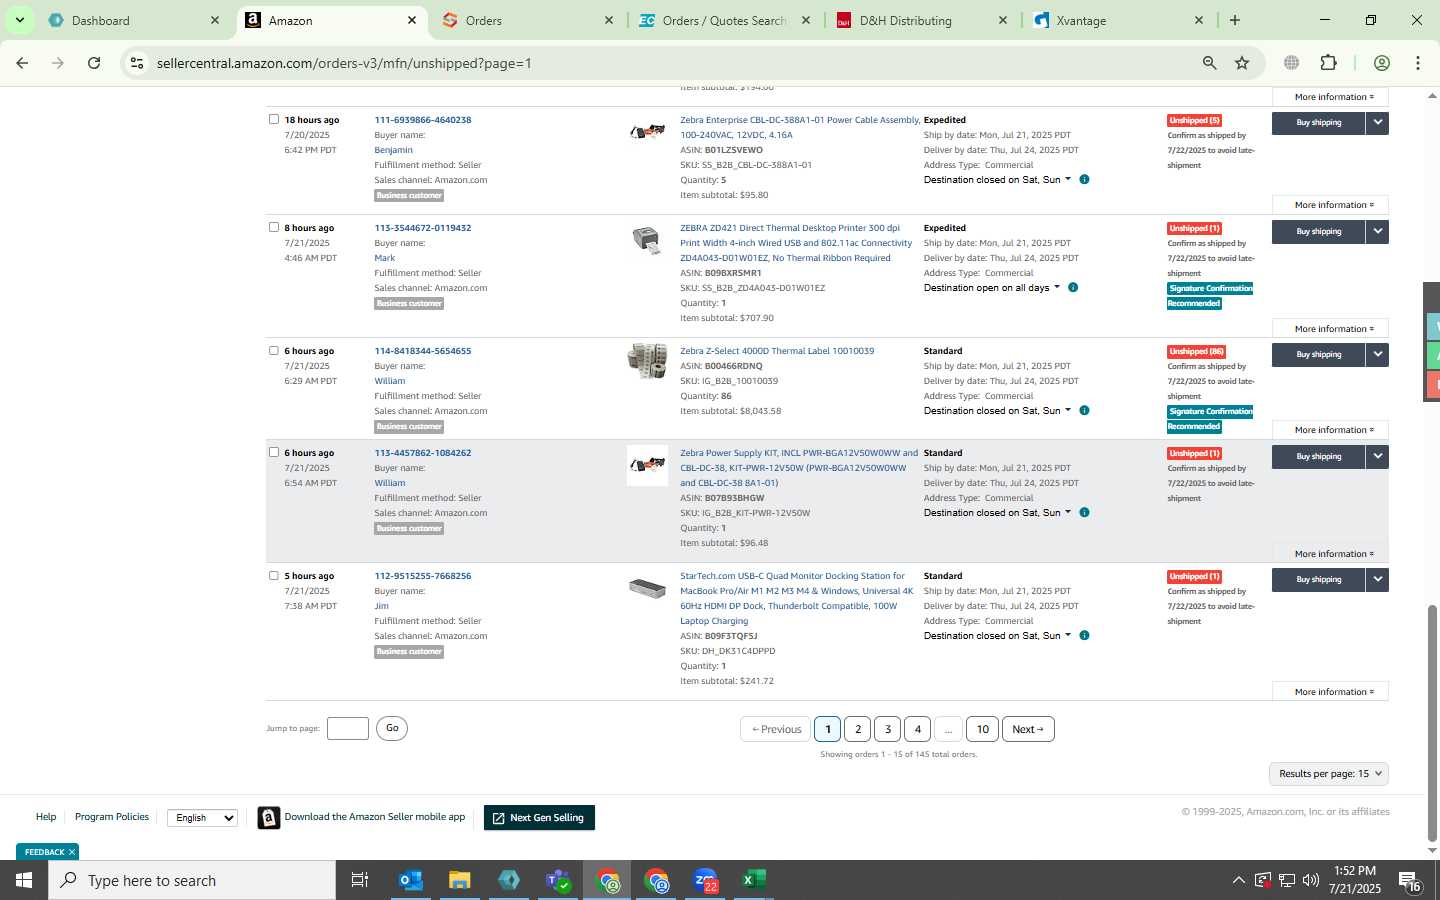Close the FEEDBACK tag with its X
The image size is (1440, 900).
coord(72,852)
